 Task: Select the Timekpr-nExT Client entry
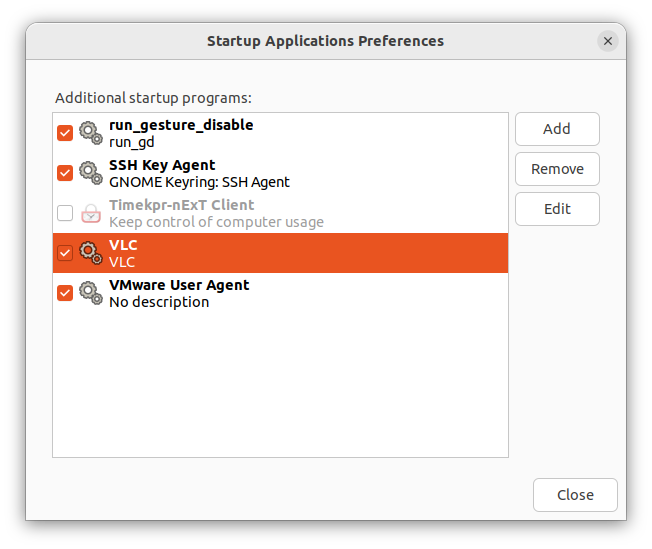pyautogui.click(x=280, y=213)
